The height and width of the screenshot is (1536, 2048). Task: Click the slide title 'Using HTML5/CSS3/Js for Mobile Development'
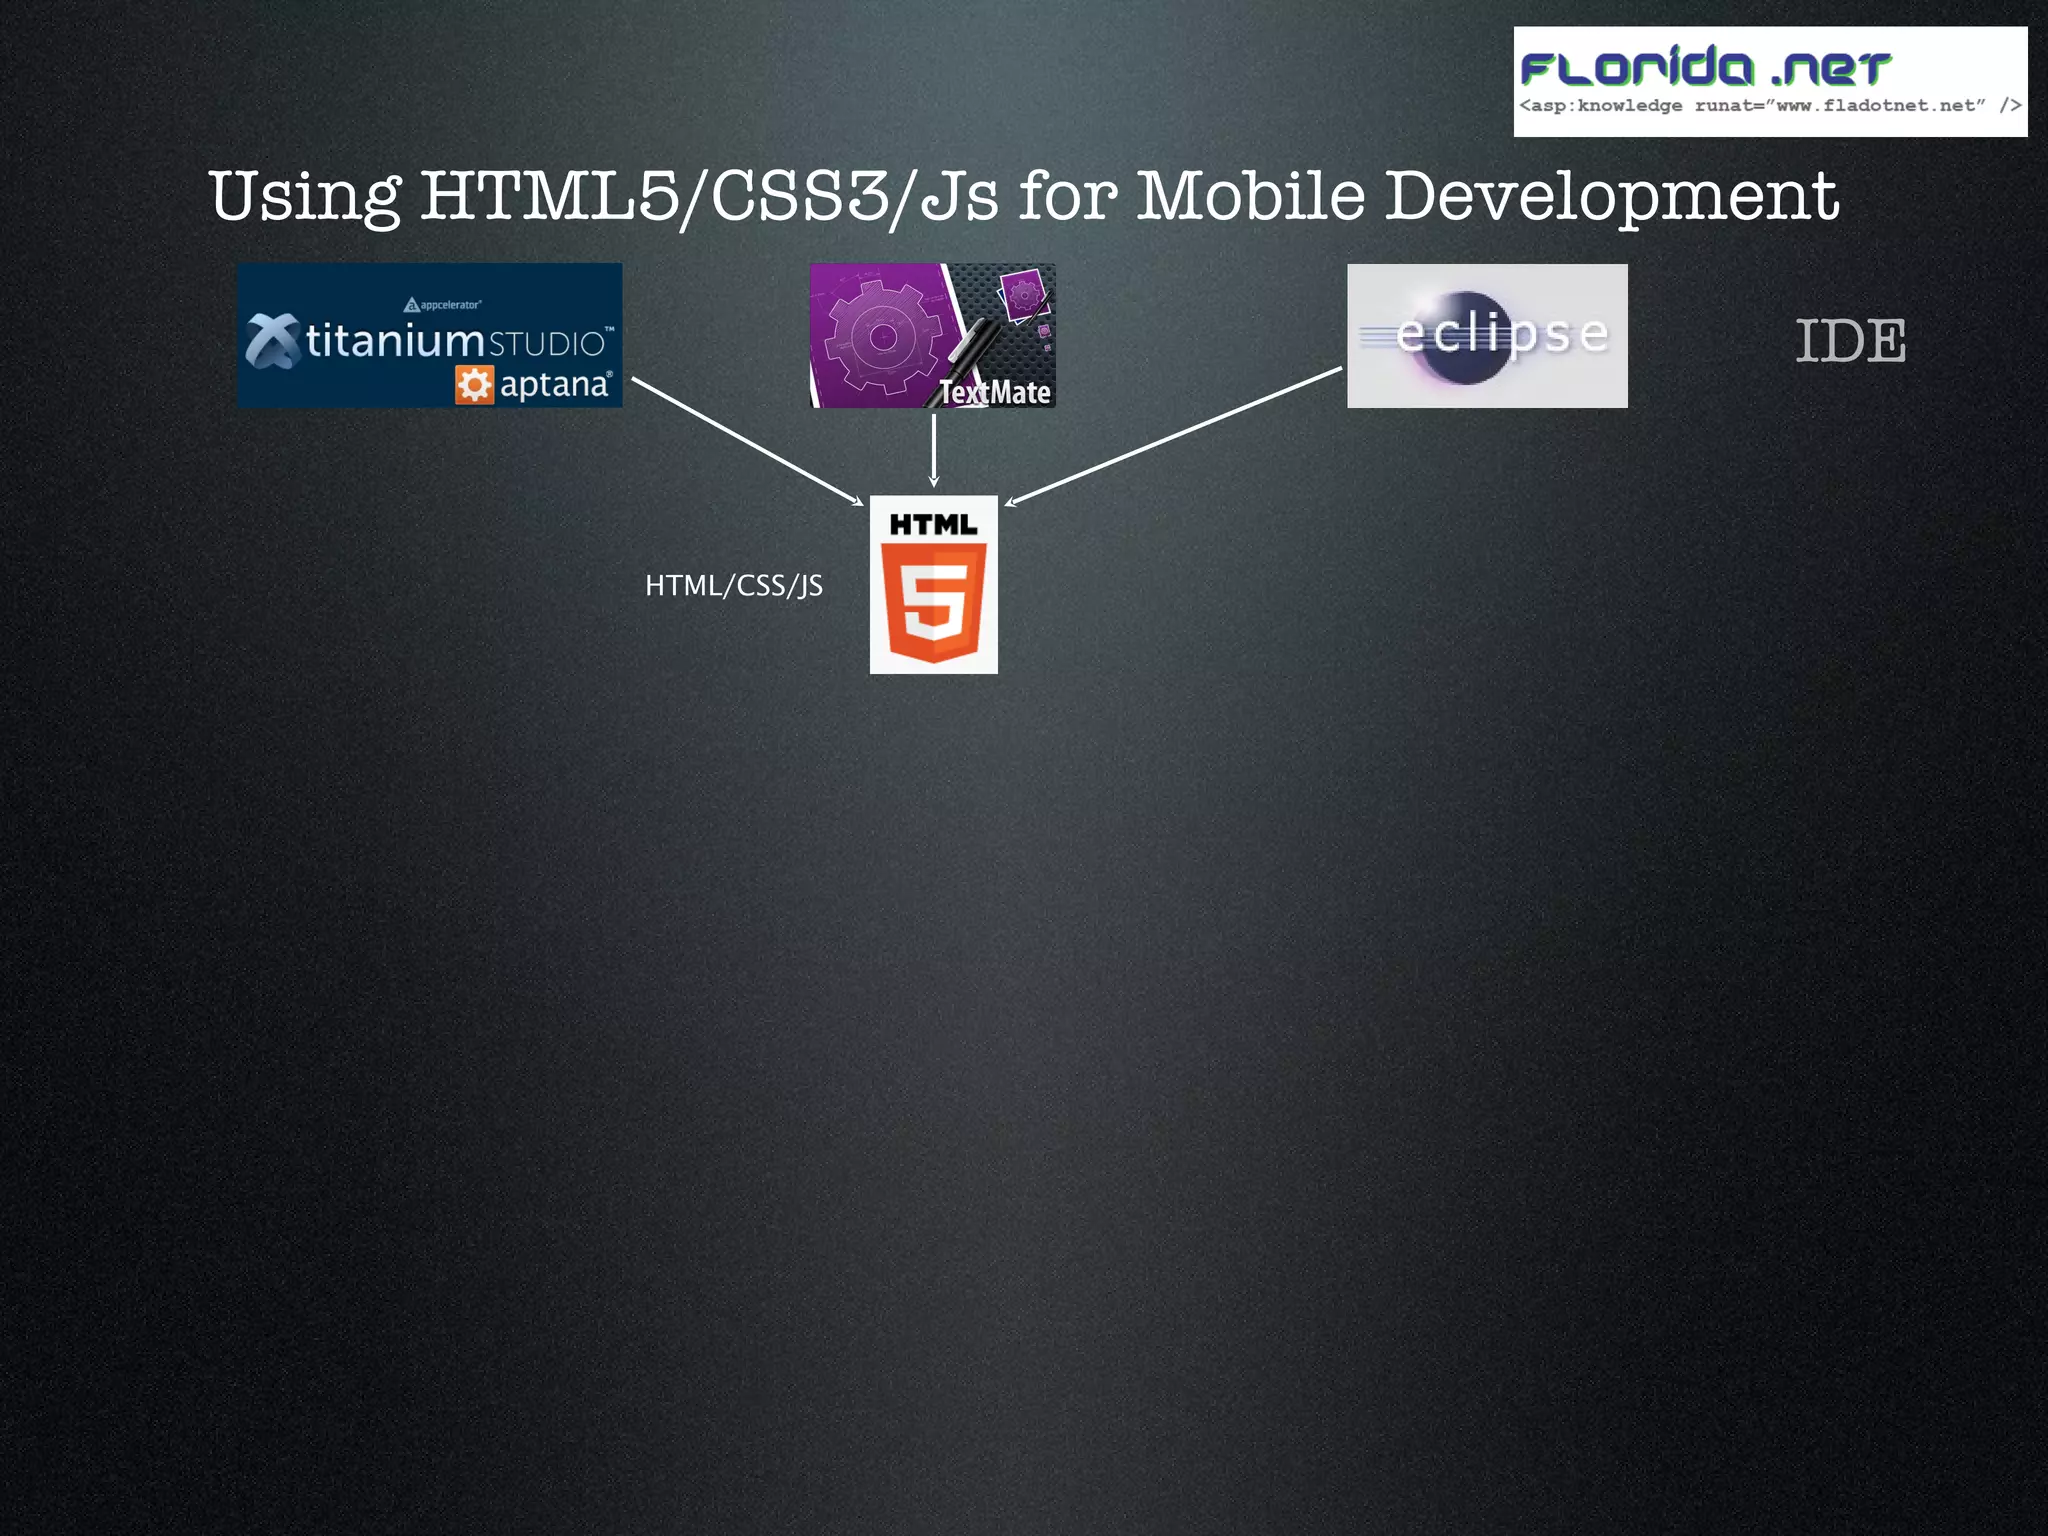(x=1023, y=197)
